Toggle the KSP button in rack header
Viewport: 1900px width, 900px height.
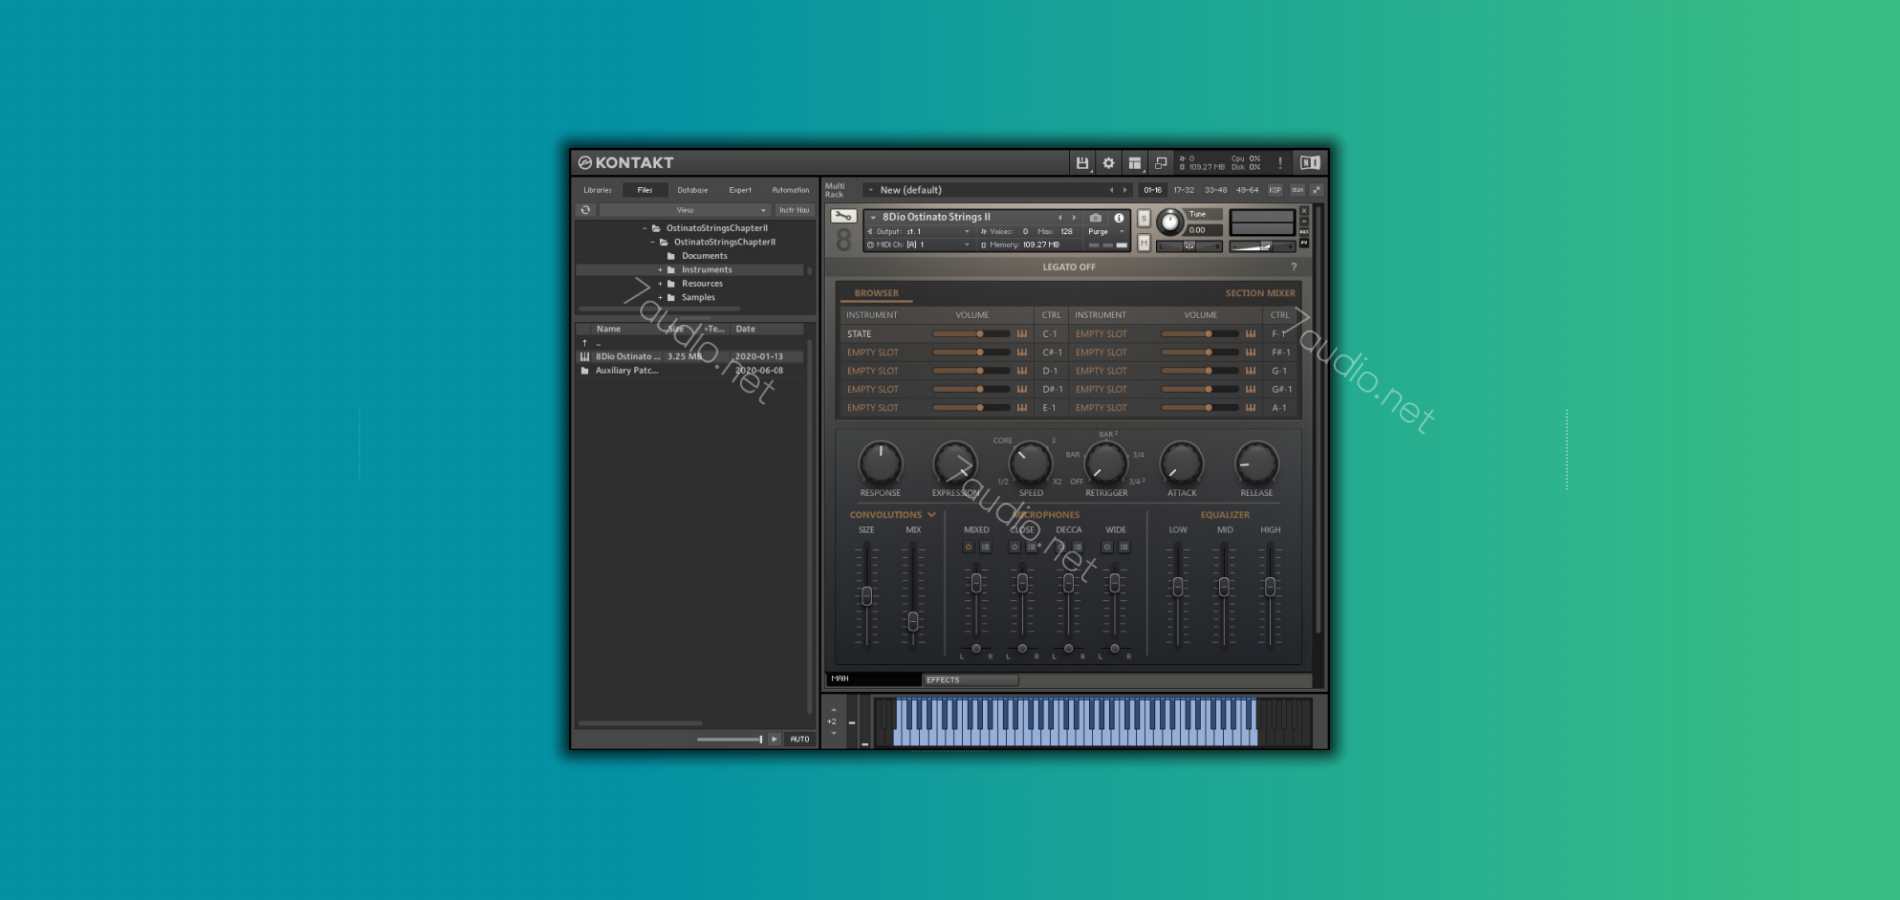(1275, 190)
